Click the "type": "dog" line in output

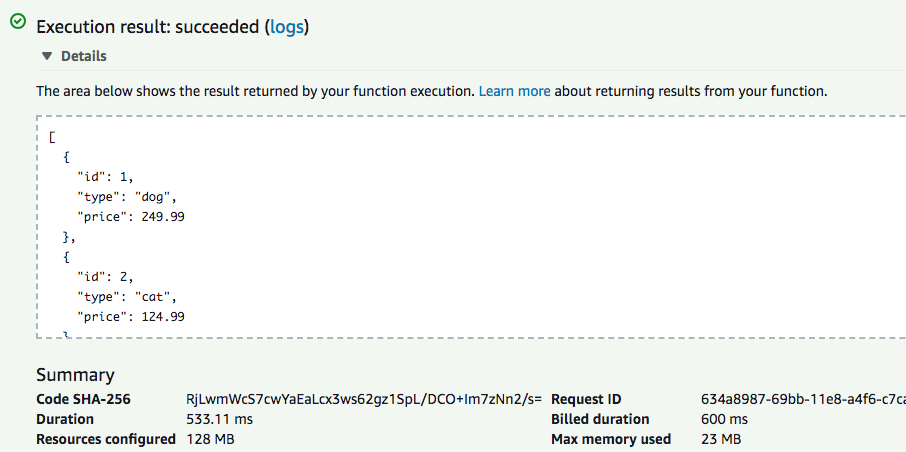point(126,197)
